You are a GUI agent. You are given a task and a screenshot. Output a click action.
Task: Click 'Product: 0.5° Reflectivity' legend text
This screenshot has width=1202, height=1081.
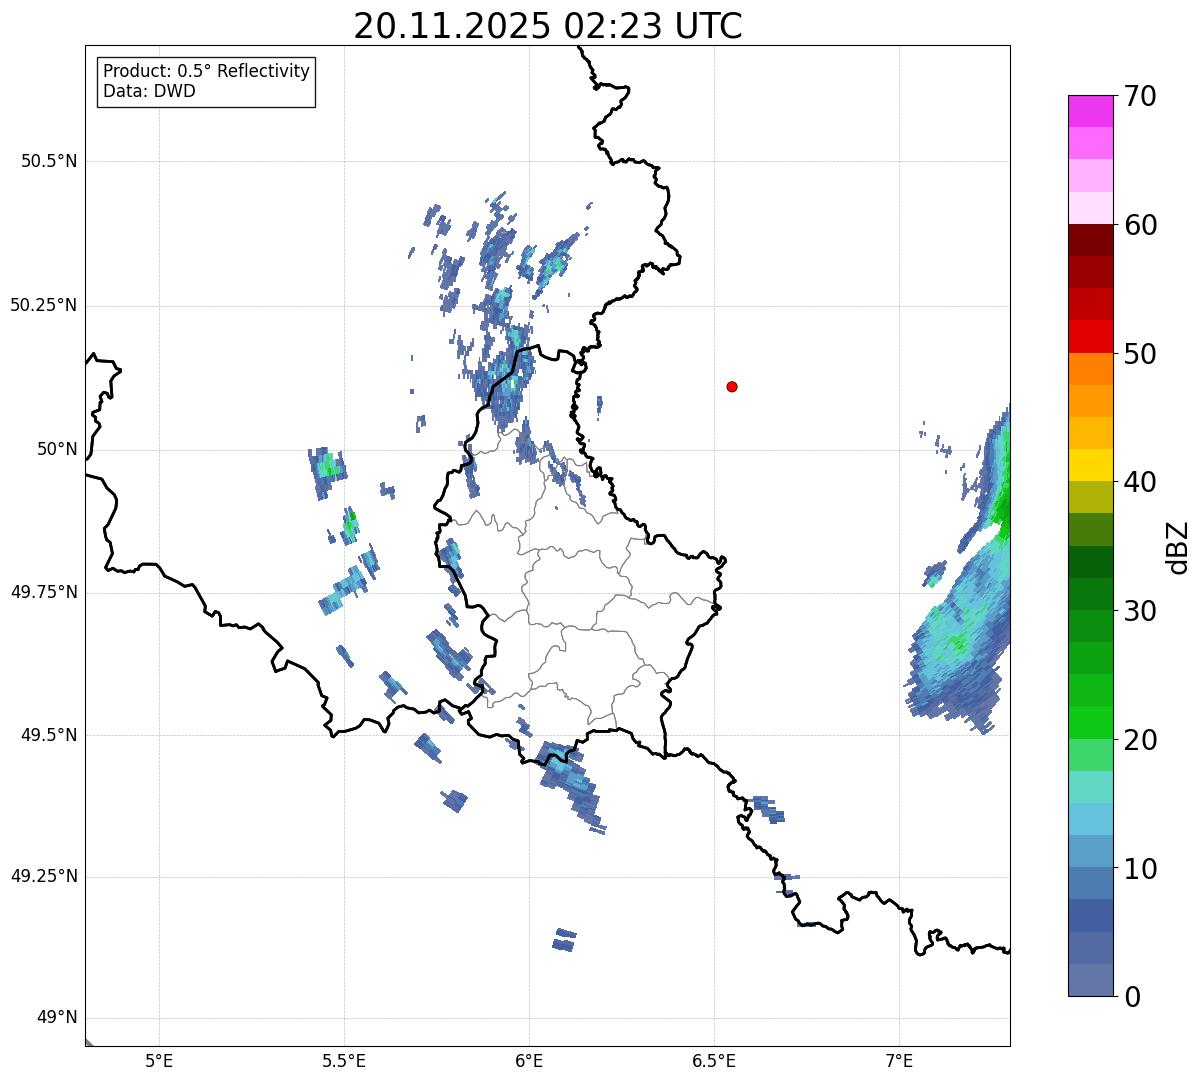click(206, 72)
